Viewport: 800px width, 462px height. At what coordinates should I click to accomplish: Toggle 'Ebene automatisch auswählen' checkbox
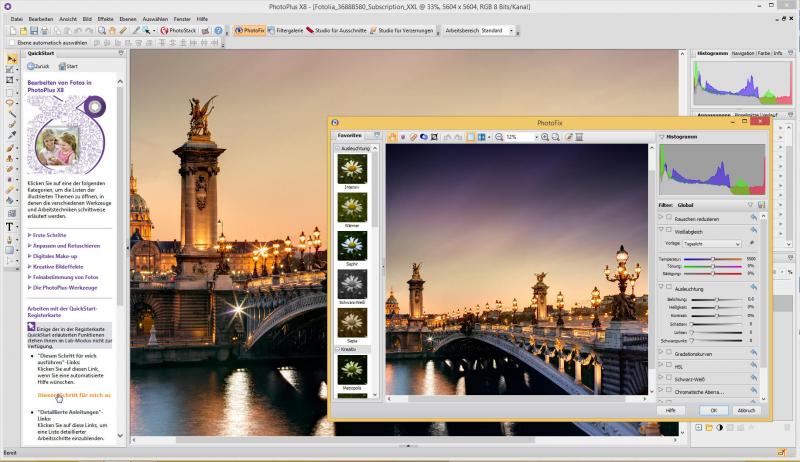point(10,43)
